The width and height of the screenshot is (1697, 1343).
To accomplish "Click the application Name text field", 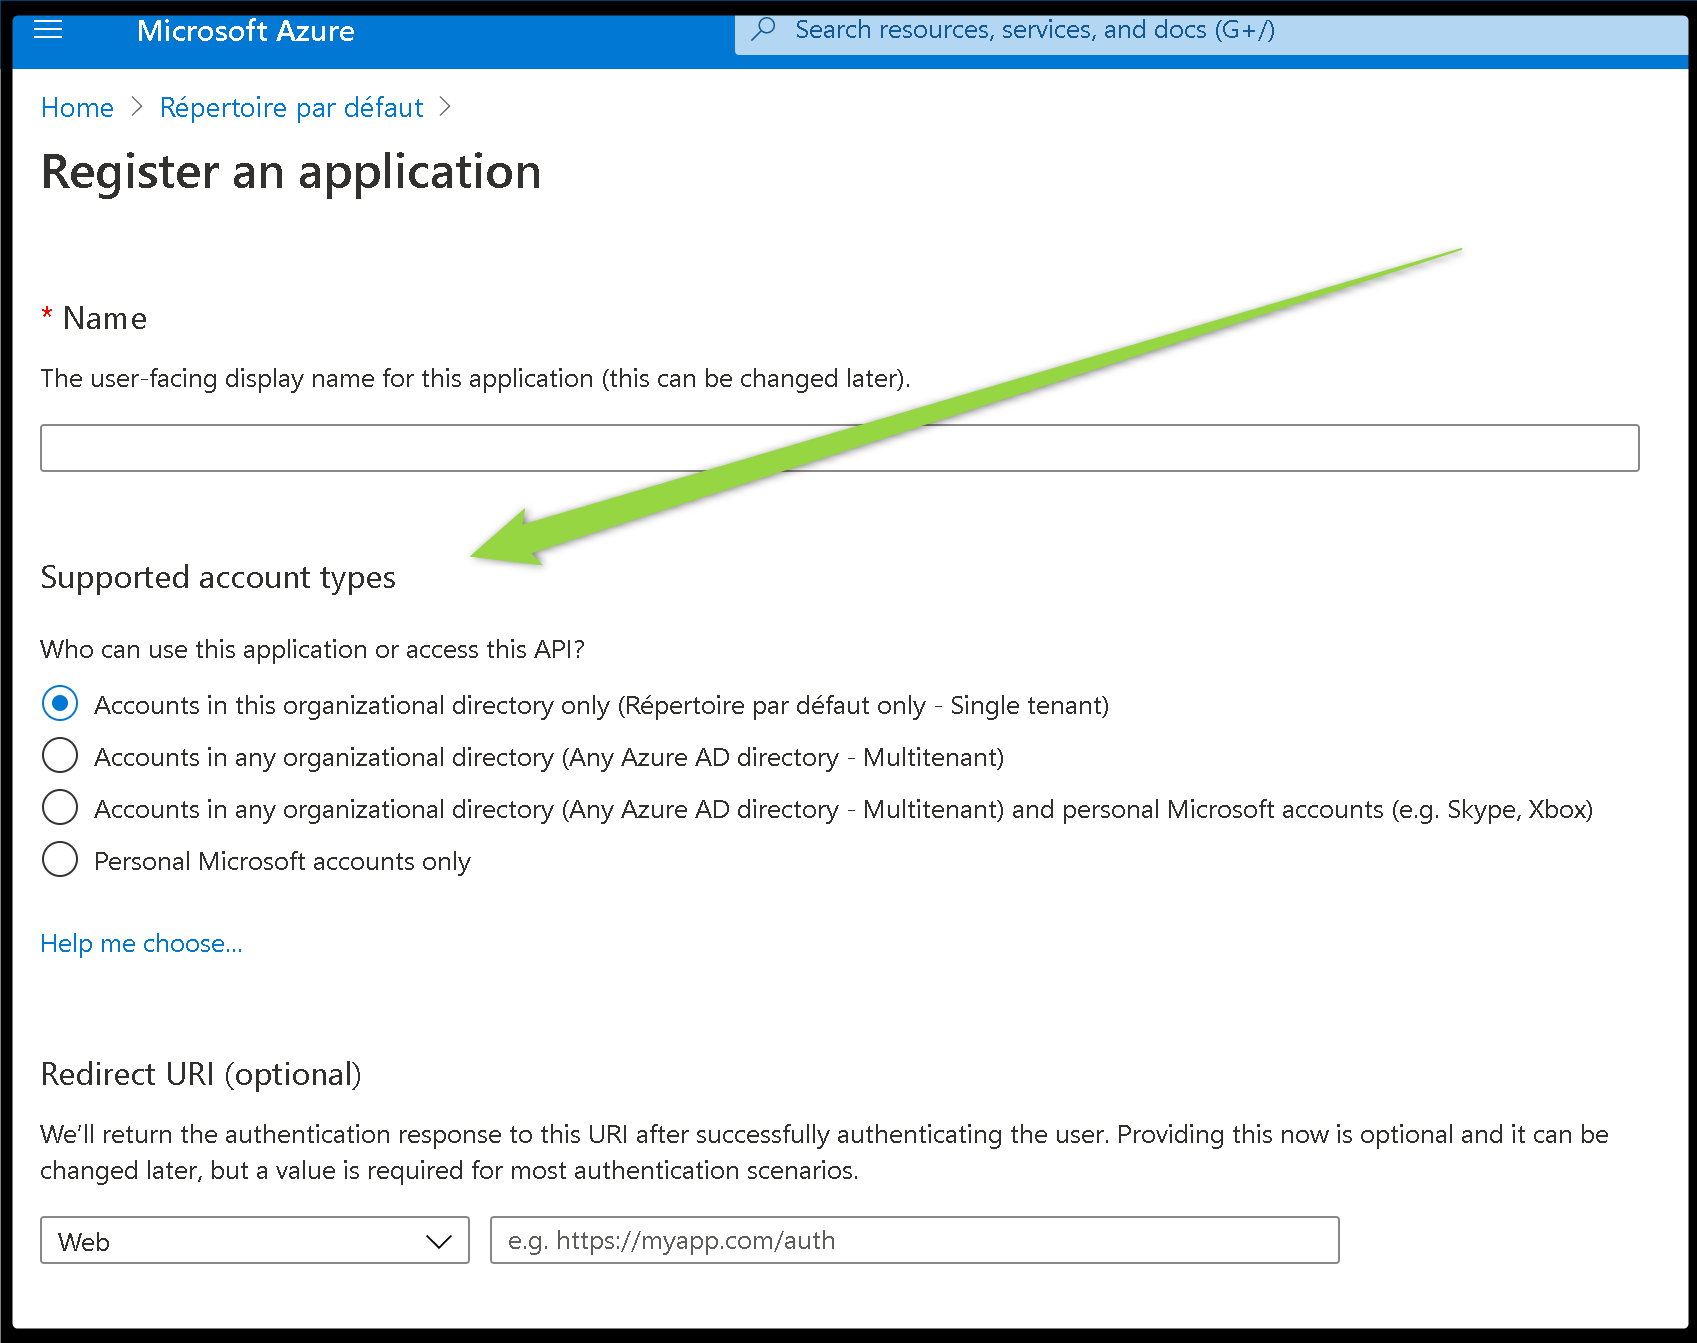I will click(840, 448).
